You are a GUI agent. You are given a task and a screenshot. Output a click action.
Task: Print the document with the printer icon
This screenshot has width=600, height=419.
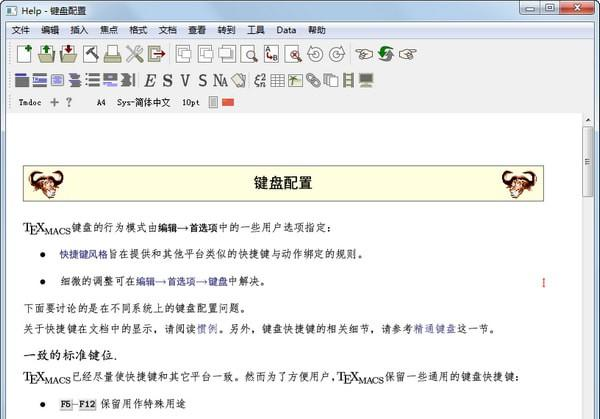coord(112,54)
